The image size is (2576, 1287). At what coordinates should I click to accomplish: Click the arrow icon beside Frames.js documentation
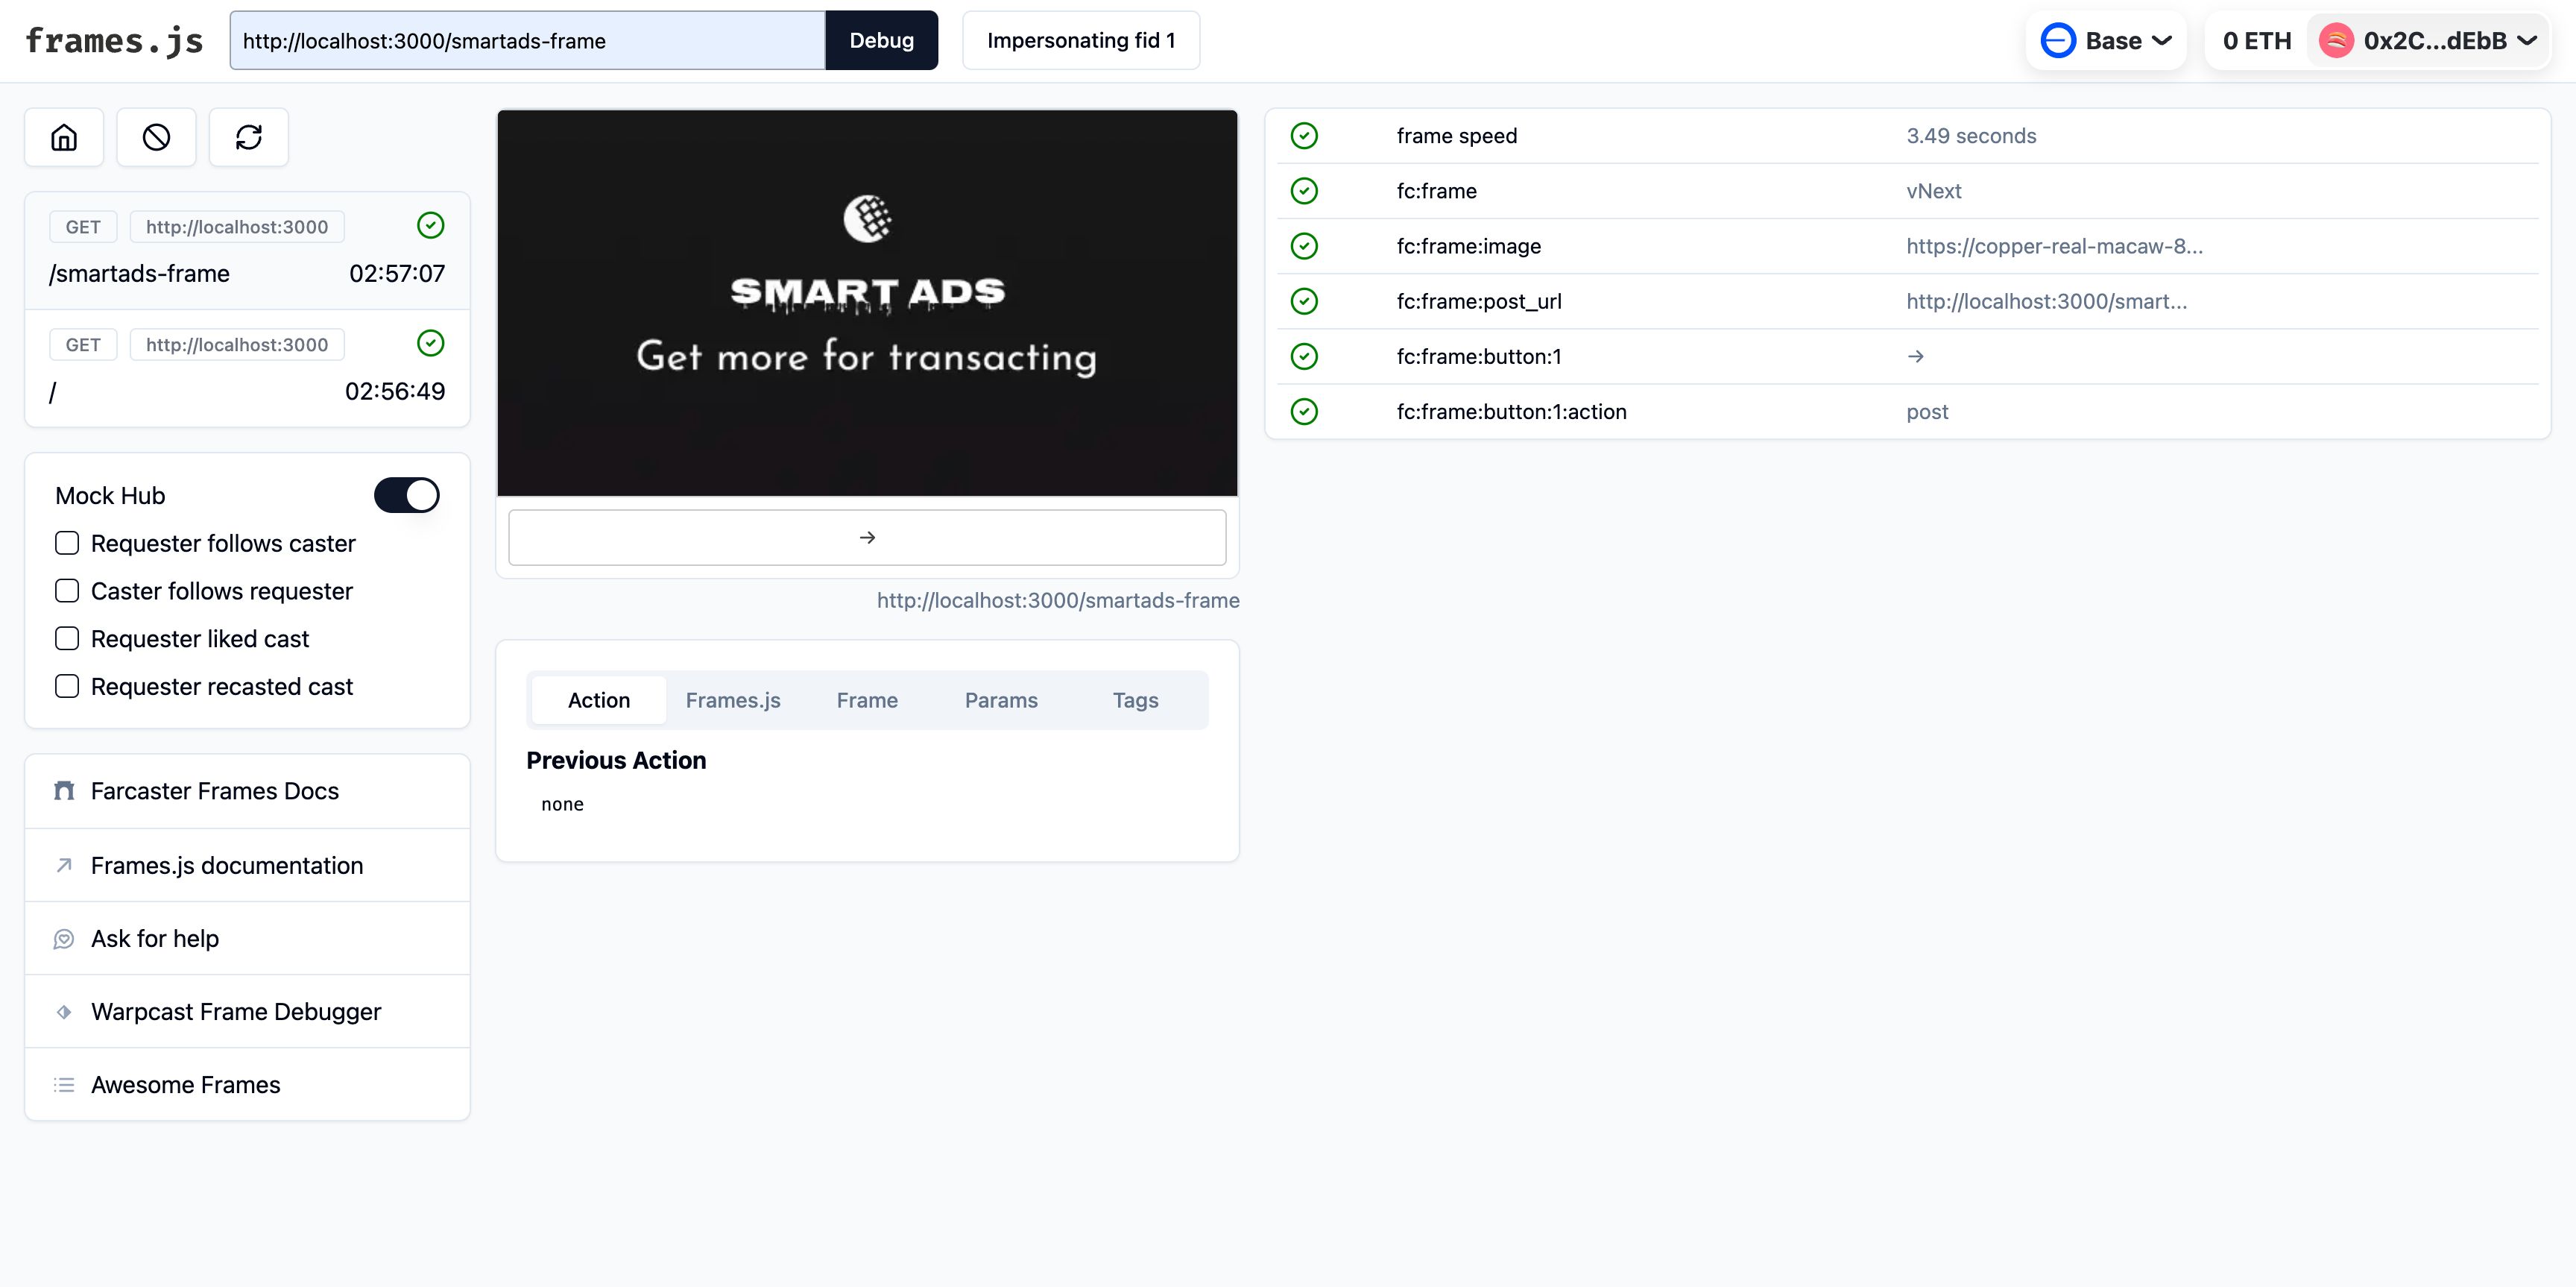click(64, 865)
